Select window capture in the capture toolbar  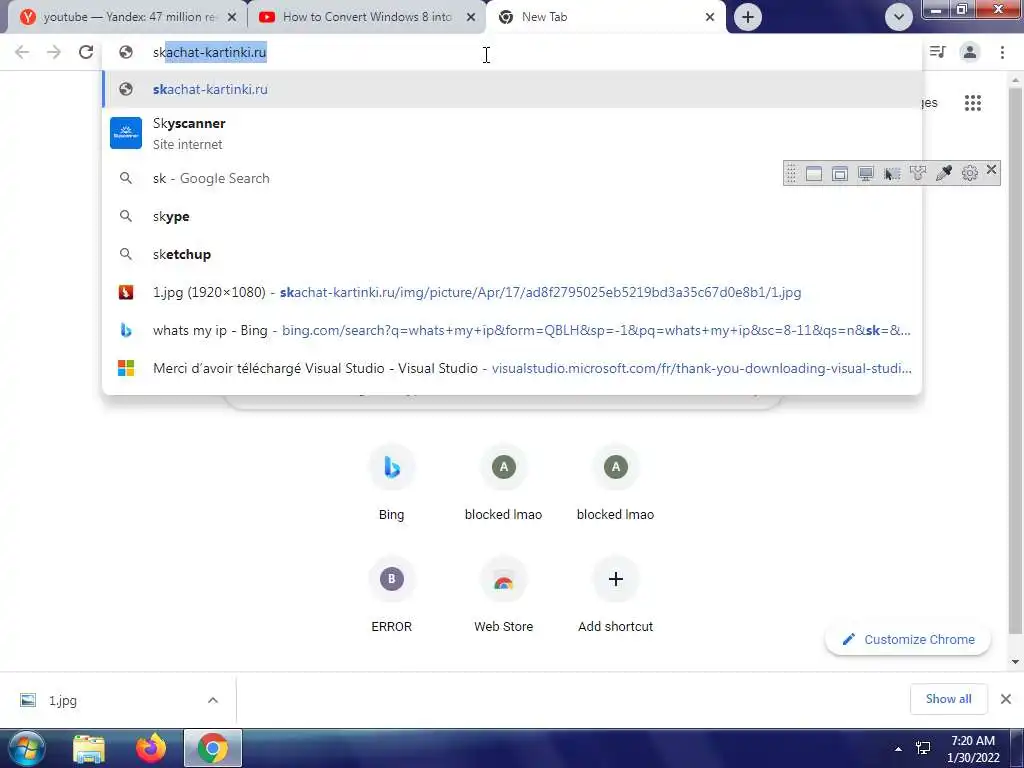coord(814,173)
